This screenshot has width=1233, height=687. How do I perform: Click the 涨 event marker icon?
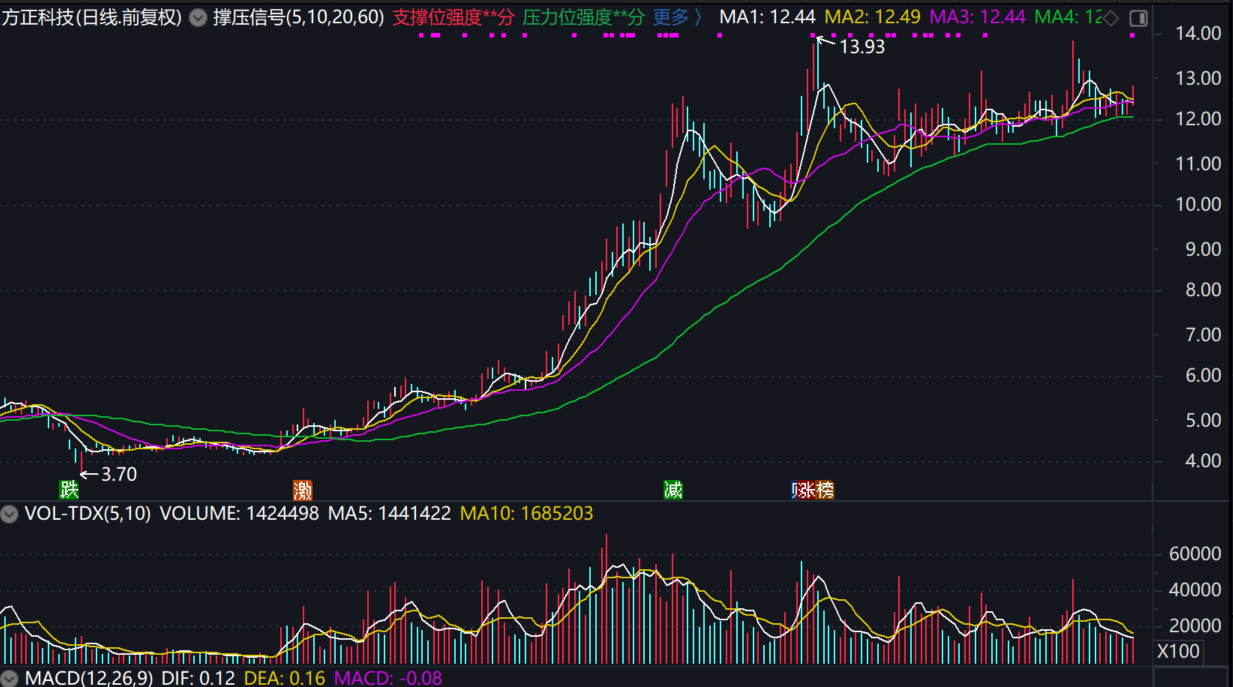(x=801, y=490)
